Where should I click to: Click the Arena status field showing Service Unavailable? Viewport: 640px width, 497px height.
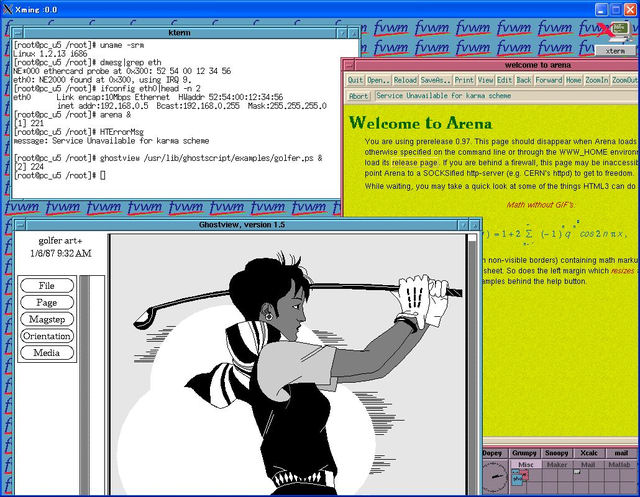pos(506,96)
